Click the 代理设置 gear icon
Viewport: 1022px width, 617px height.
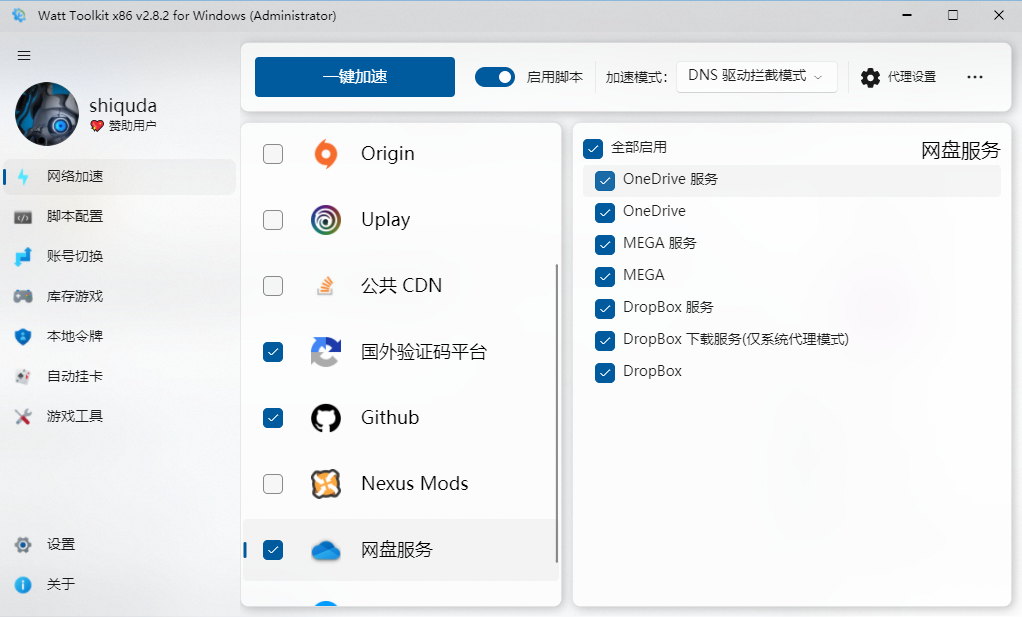pyautogui.click(x=870, y=78)
